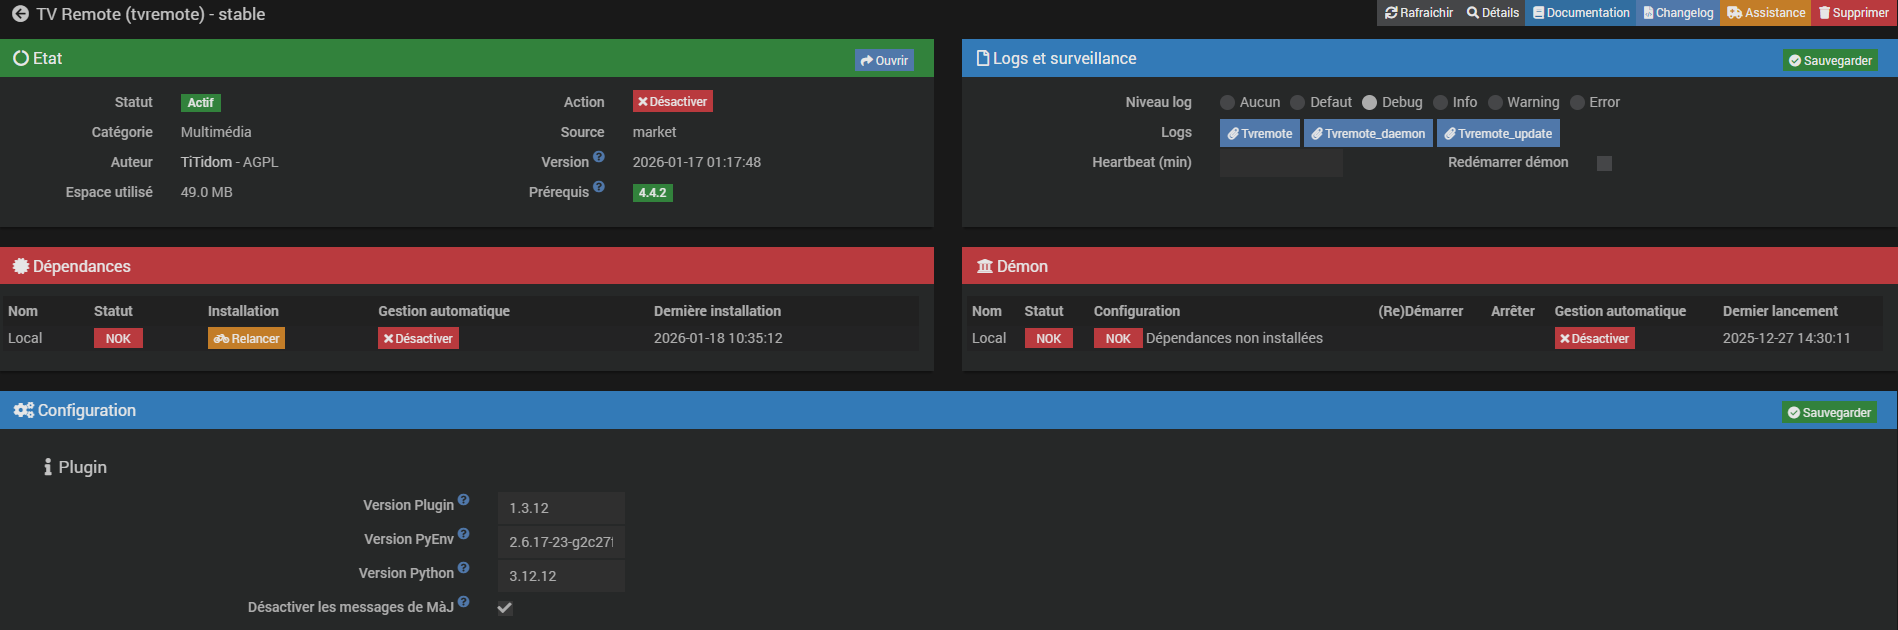Viewport: 1898px width, 630px height.
Task: Click the back arrow next to TV Remote
Action: pyautogui.click(x=20, y=14)
